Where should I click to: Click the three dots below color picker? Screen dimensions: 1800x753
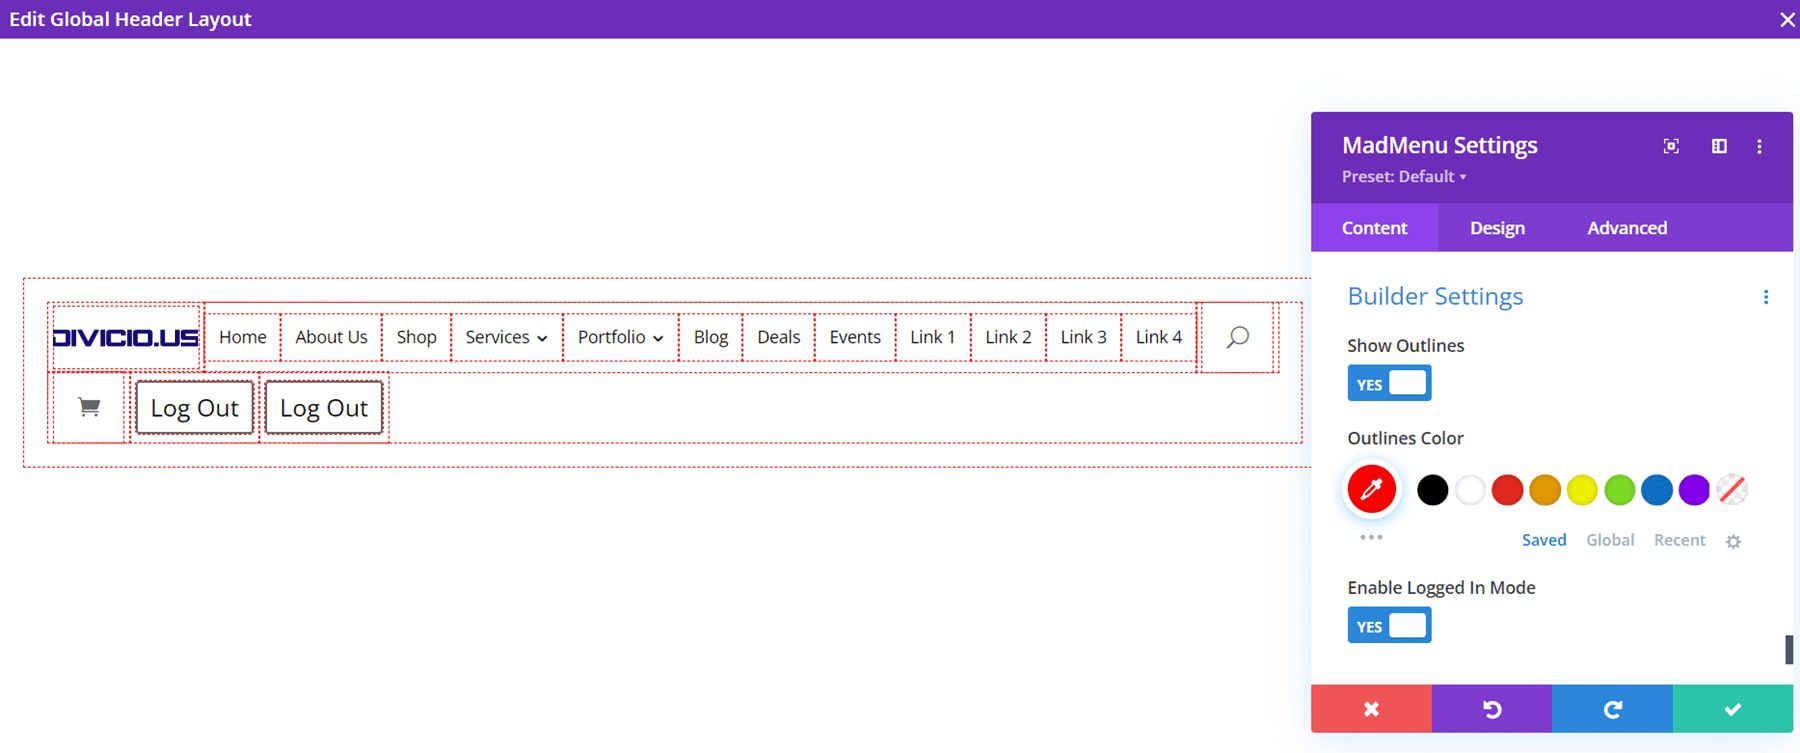click(x=1371, y=537)
